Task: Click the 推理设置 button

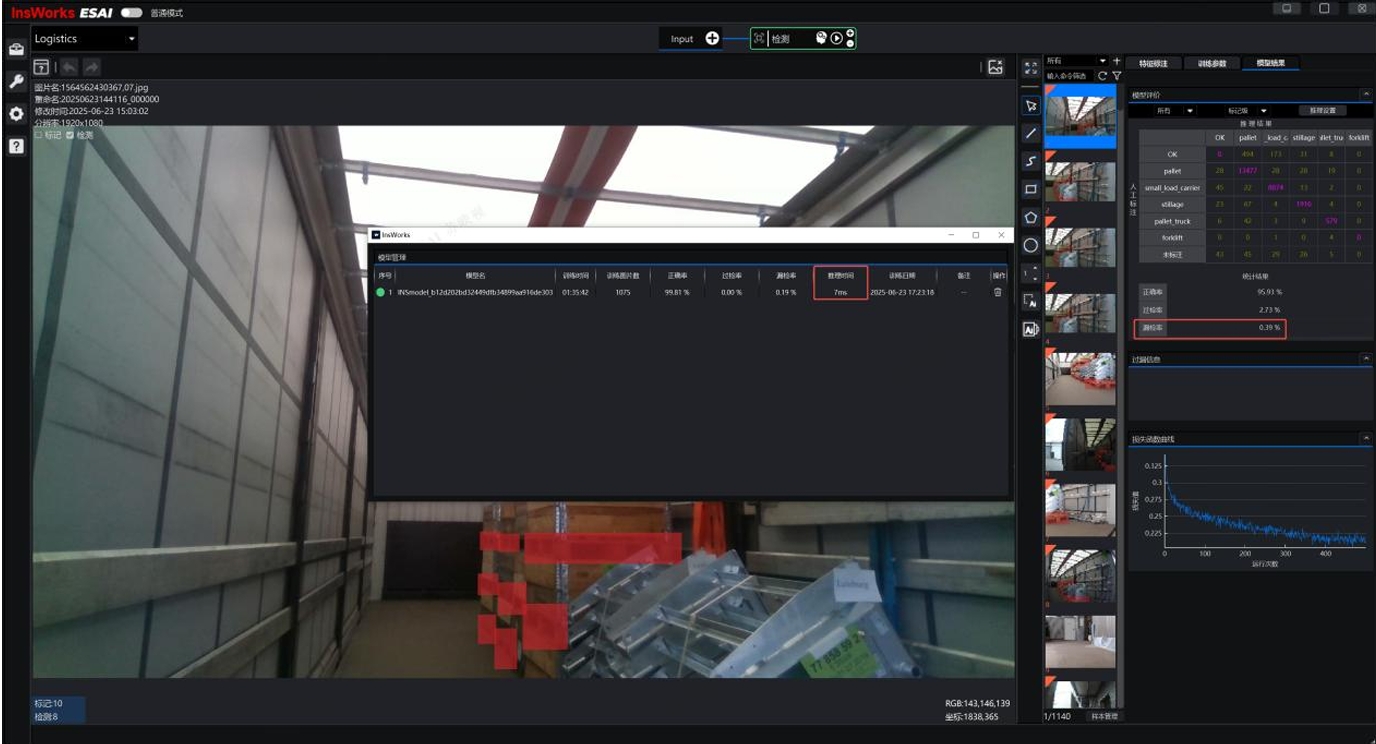Action: 1321,111
